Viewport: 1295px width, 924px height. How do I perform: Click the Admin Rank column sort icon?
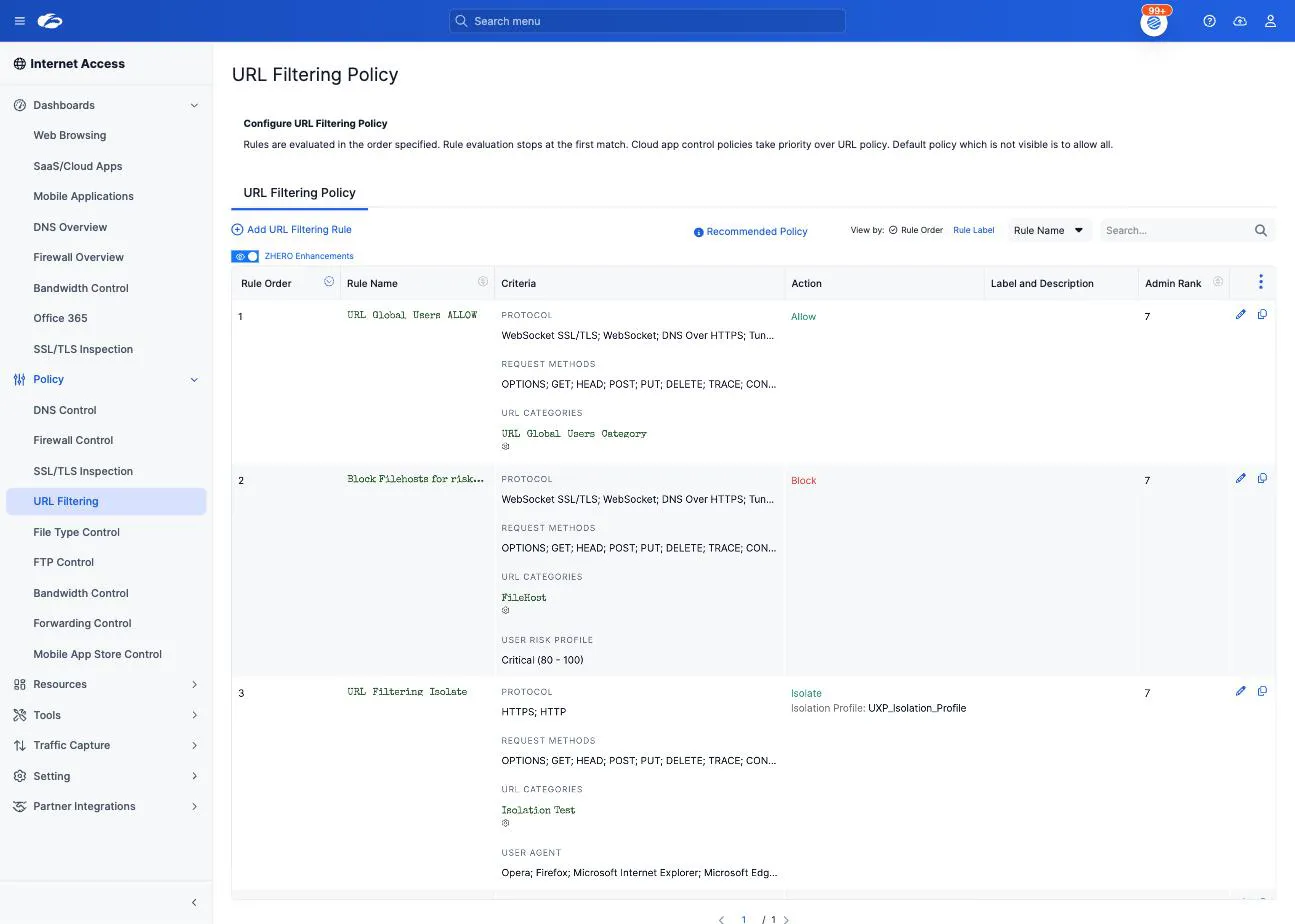[1218, 282]
